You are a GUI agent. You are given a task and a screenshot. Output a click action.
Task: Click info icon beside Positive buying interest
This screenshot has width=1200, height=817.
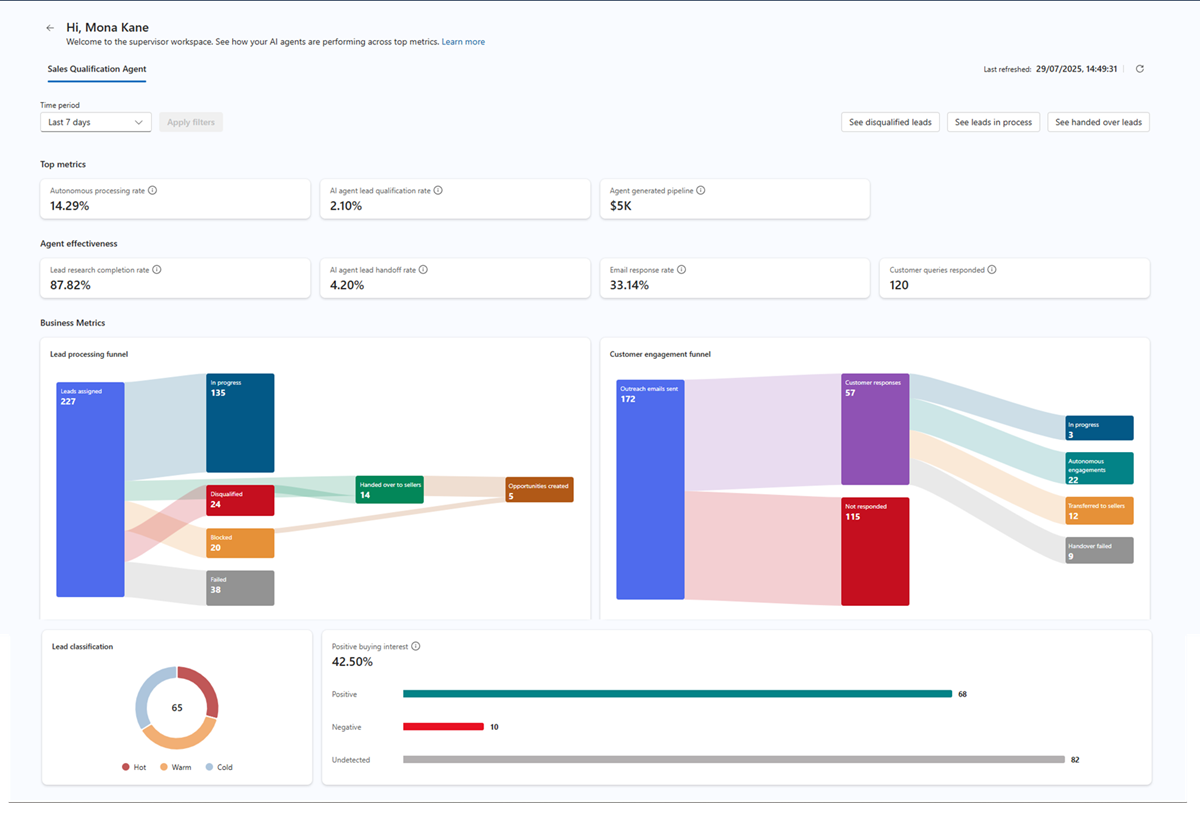pos(416,646)
